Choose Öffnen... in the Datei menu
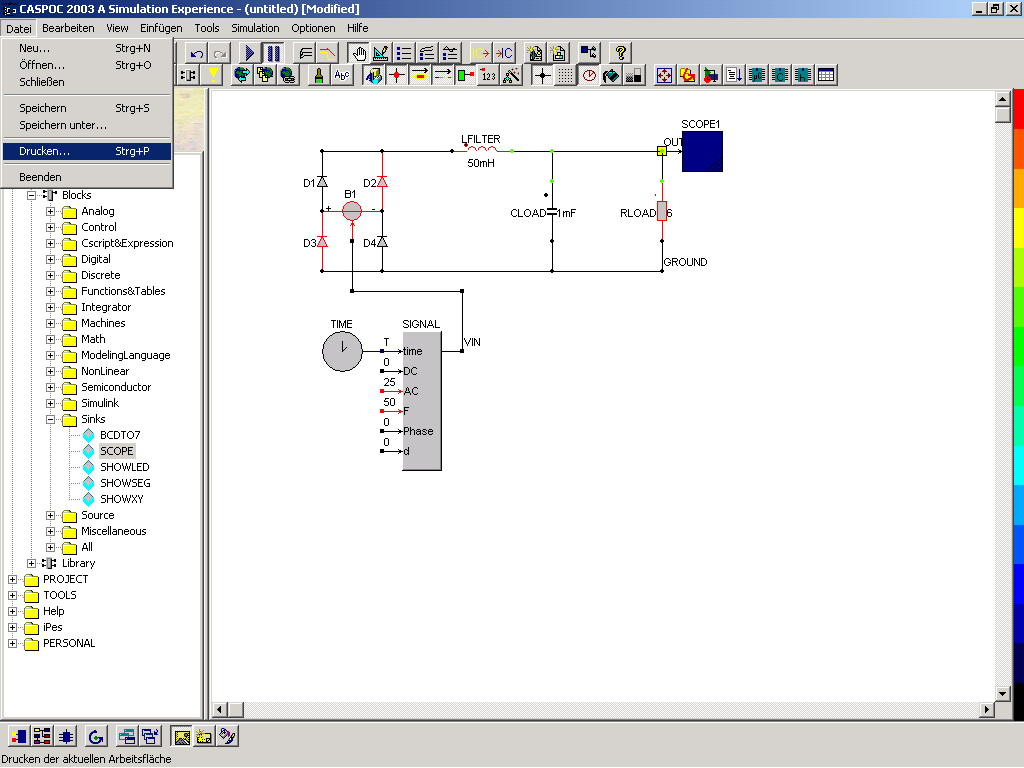The width and height of the screenshot is (1024, 768). [87, 65]
